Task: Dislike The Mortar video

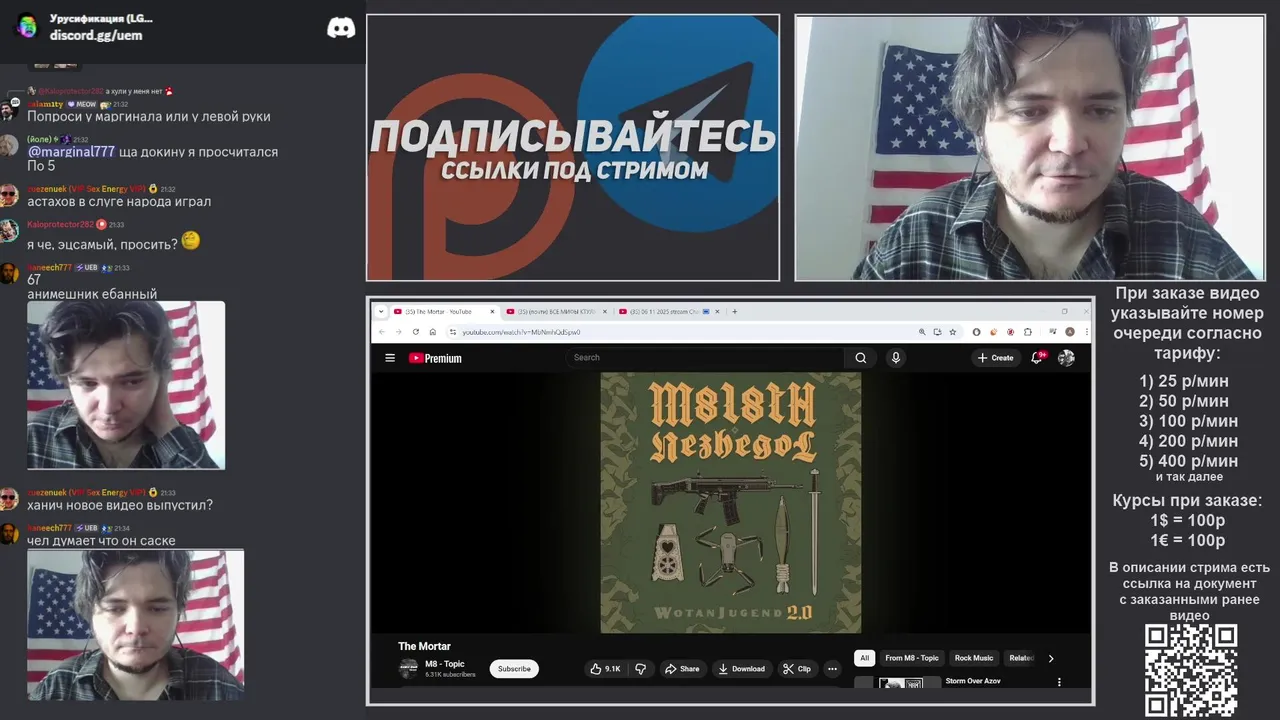Action: point(641,669)
